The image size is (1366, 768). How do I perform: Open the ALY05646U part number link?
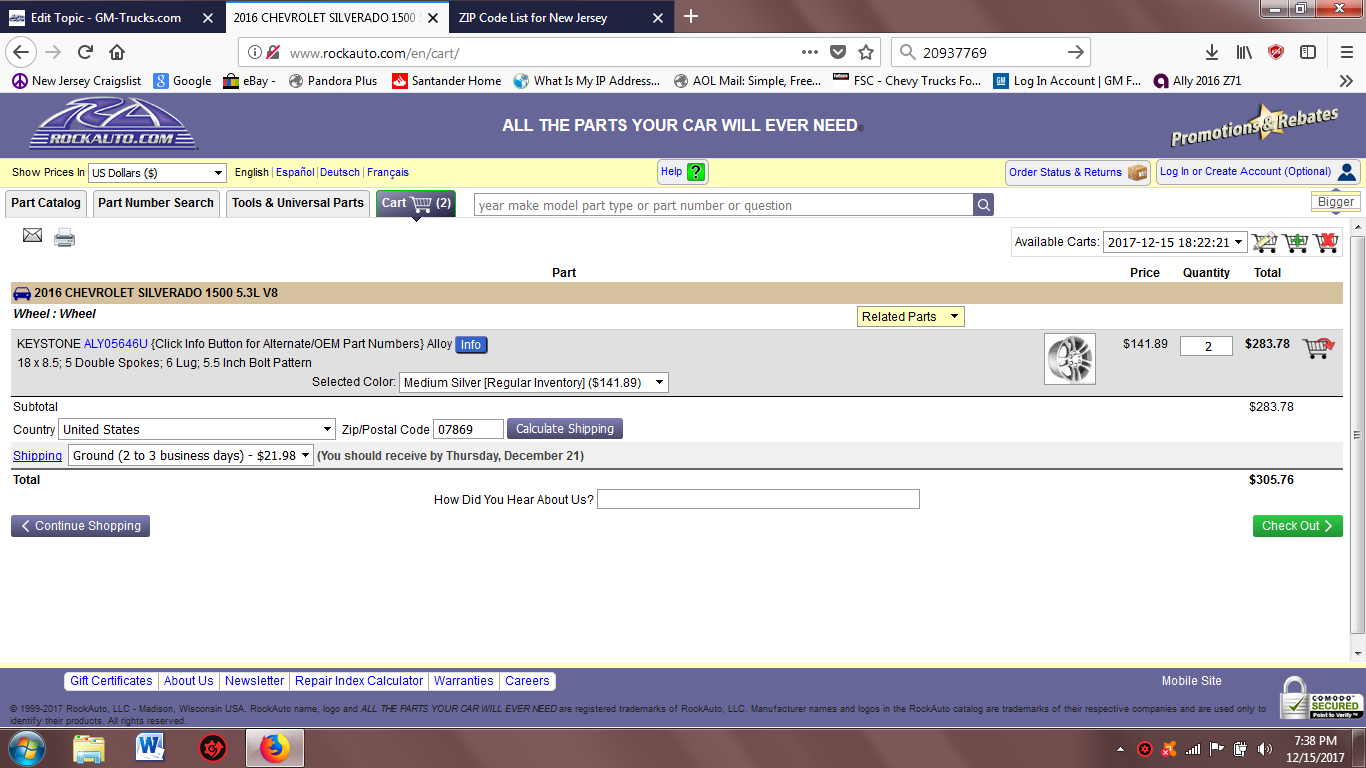click(x=116, y=344)
